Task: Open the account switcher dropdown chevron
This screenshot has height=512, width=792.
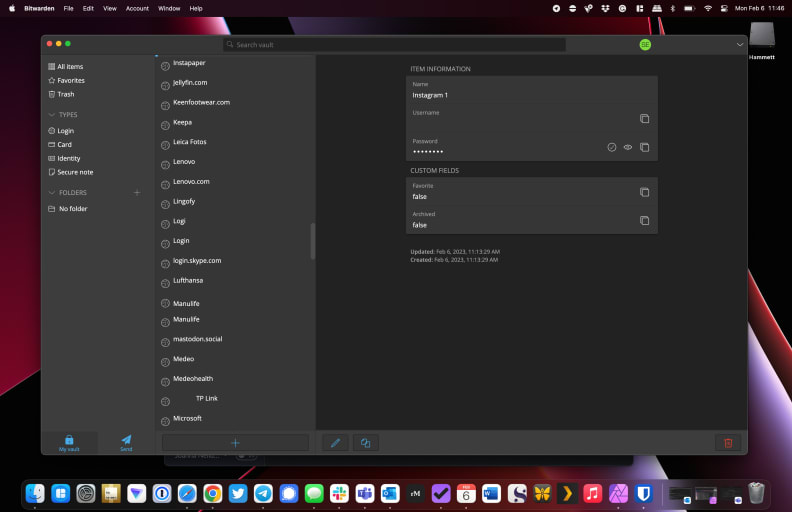Action: [x=739, y=44]
